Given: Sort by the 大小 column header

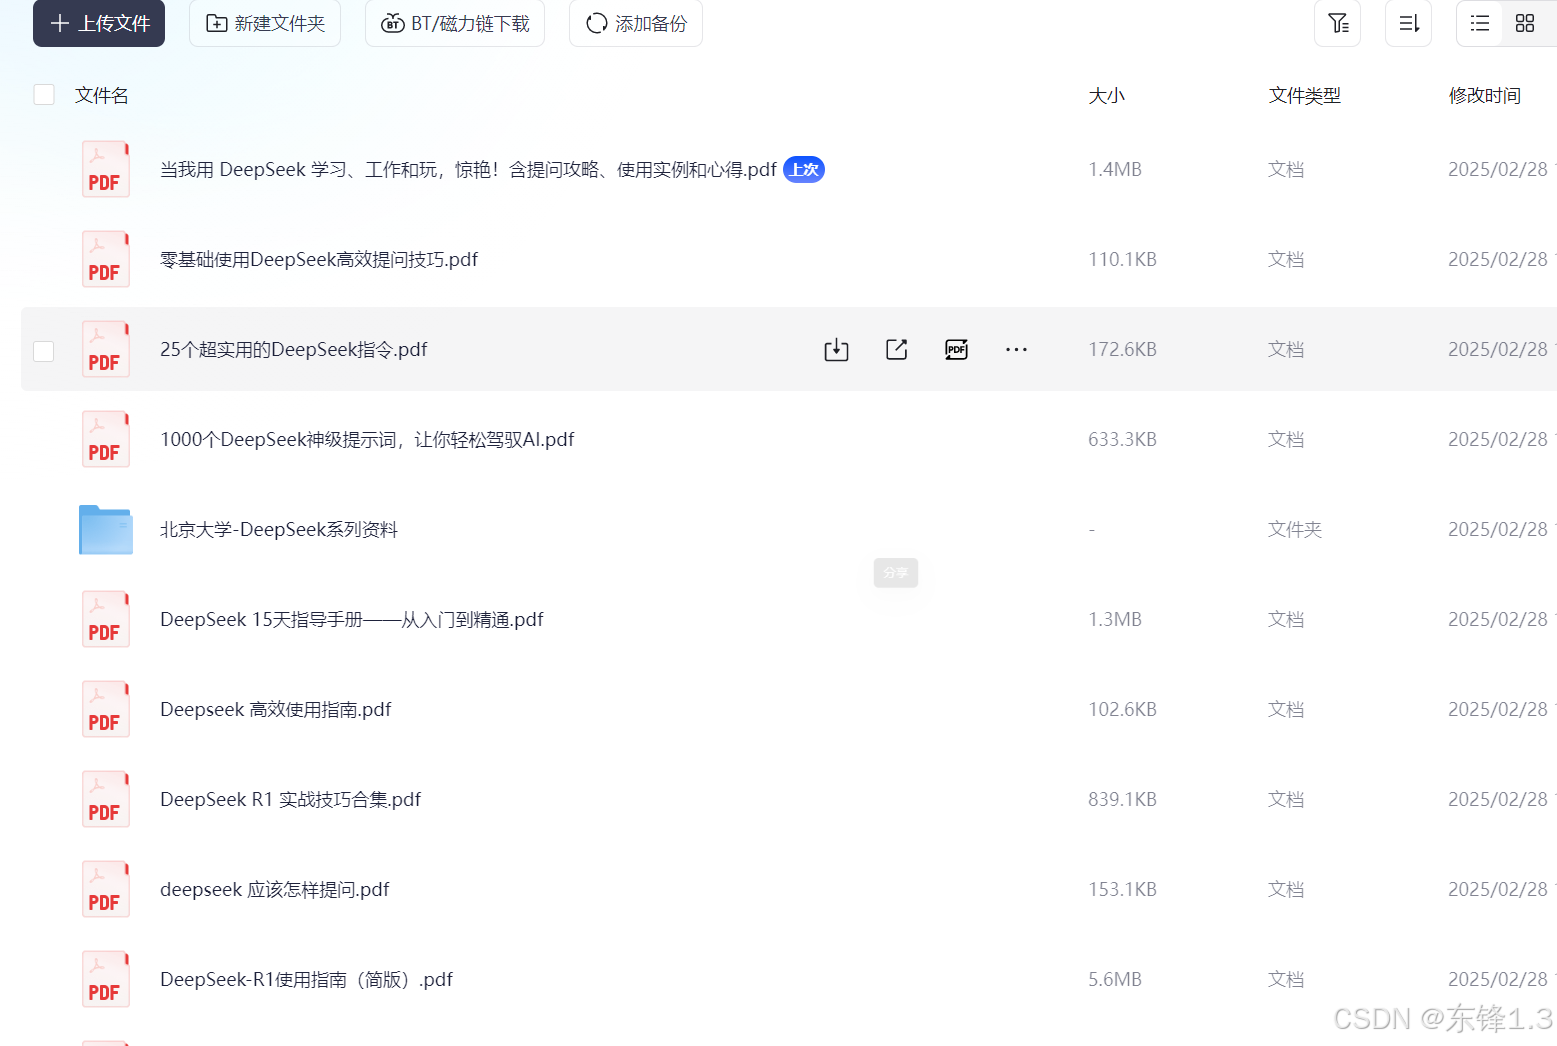Looking at the screenshot, I should (x=1106, y=95).
